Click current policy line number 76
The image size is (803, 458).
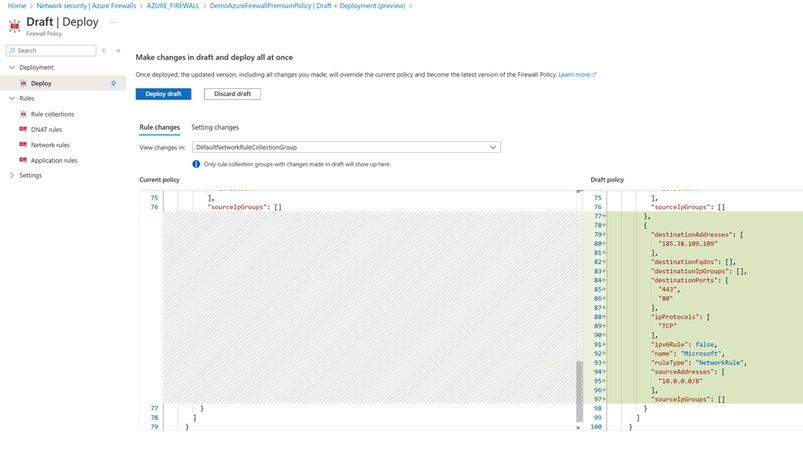click(155, 207)
